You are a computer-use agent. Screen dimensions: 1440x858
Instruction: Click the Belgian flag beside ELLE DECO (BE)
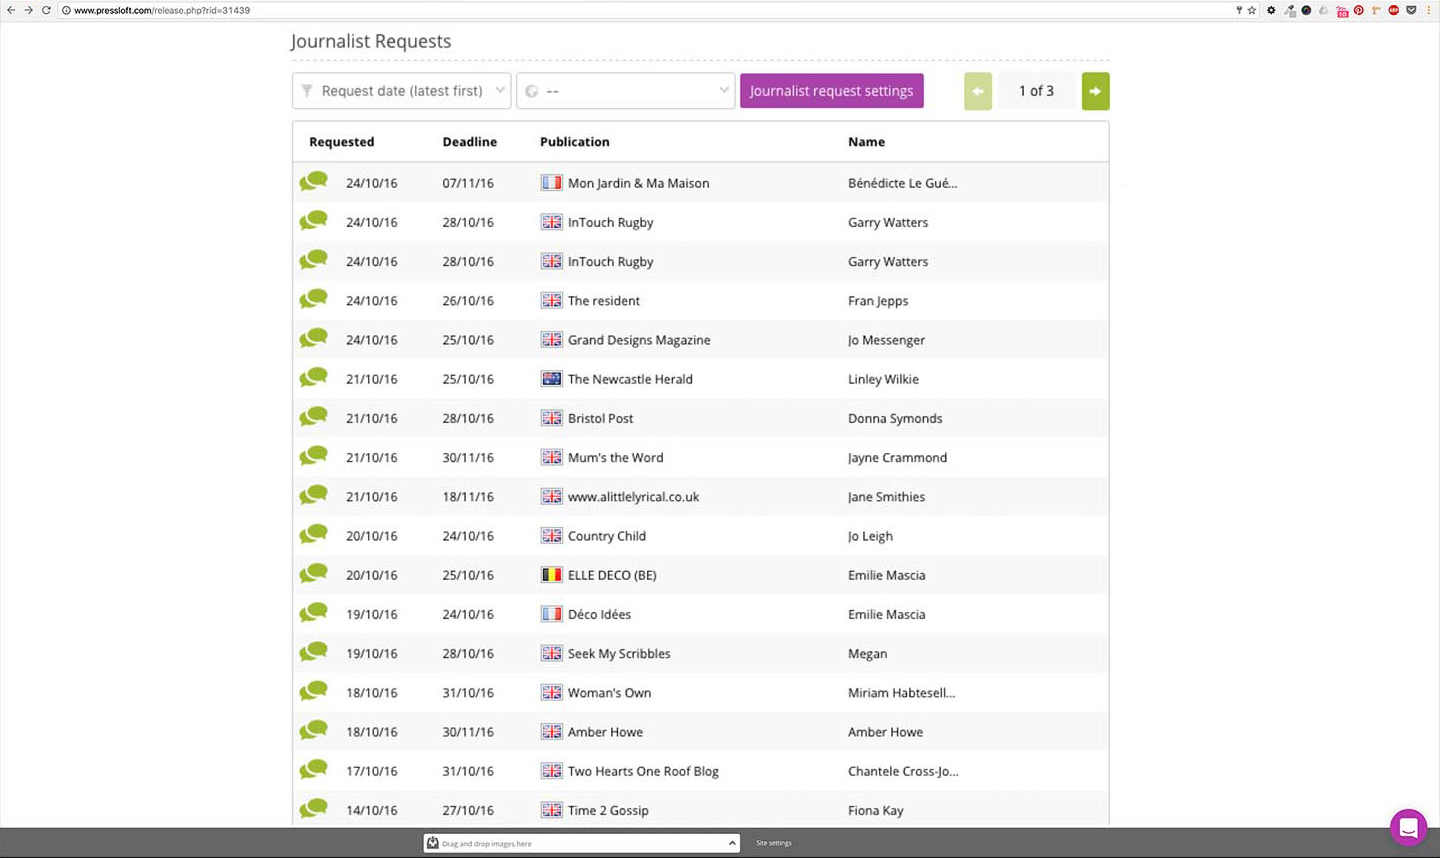click(x=551, y=575)
